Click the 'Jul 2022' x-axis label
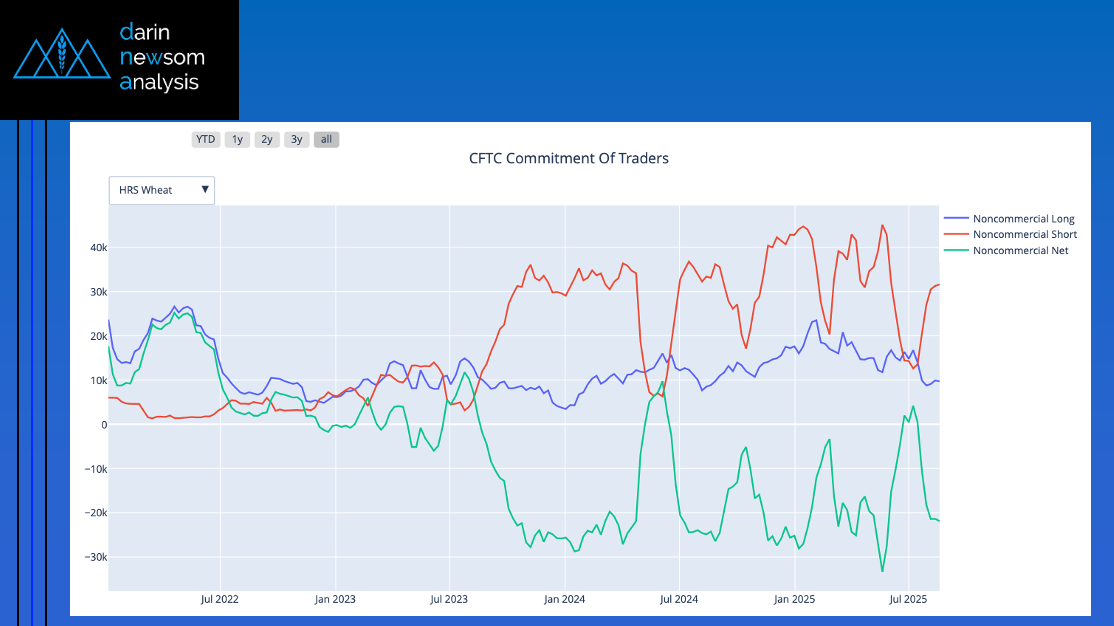The height and width of the screenshot is (626, 1114). (220, 600)
